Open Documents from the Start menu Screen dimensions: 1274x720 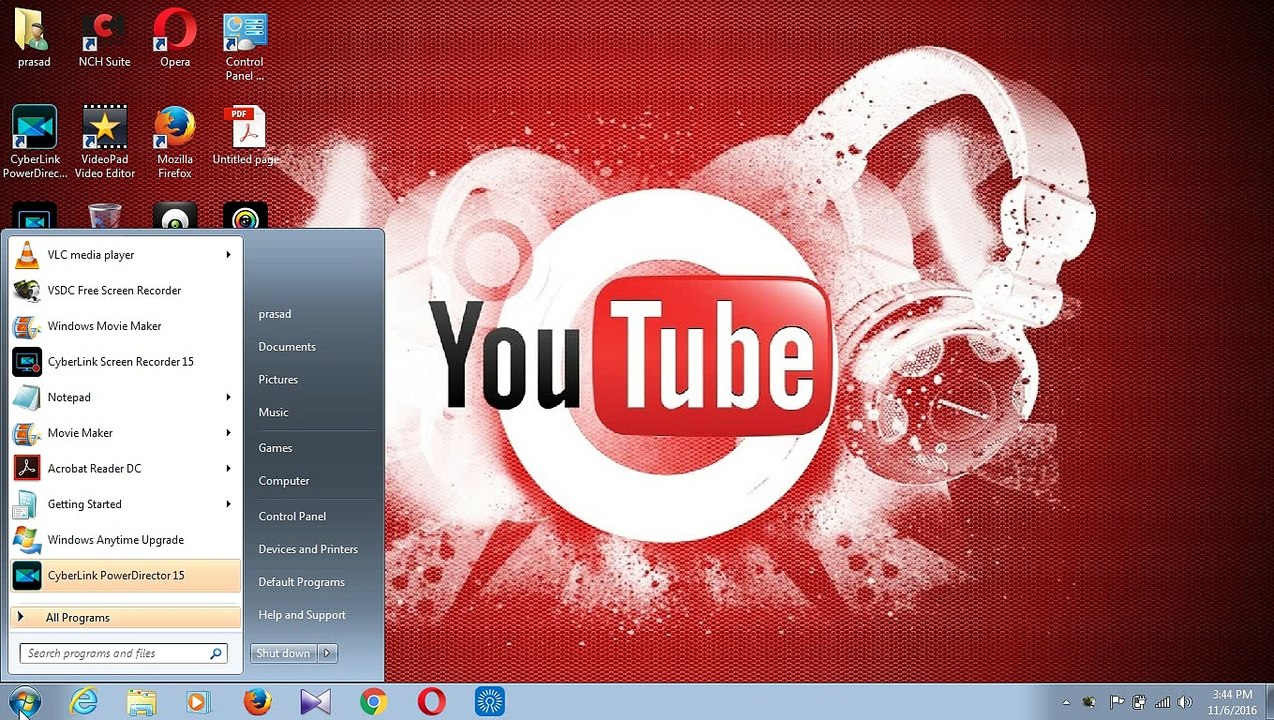pos(287,347)
